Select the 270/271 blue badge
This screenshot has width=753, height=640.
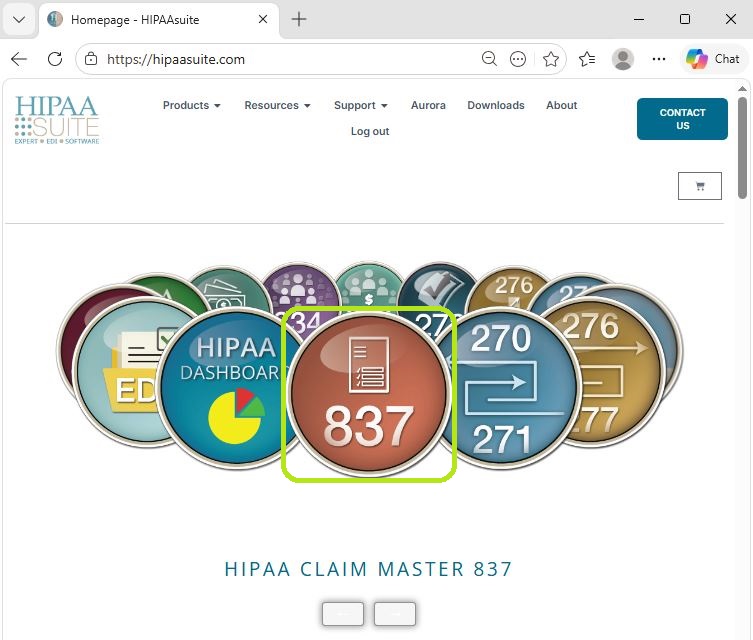click(509, 389)
